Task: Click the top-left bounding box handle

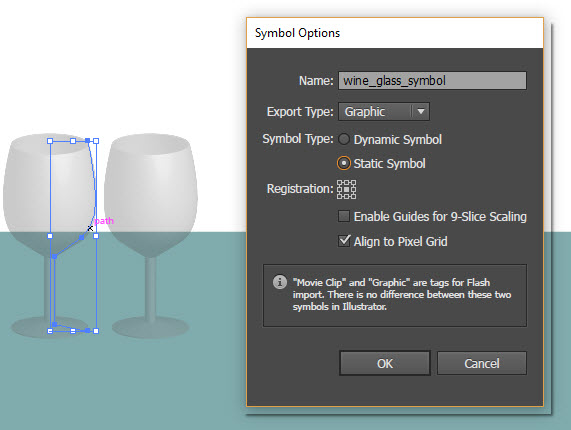Action: click(x=50, y=141)
